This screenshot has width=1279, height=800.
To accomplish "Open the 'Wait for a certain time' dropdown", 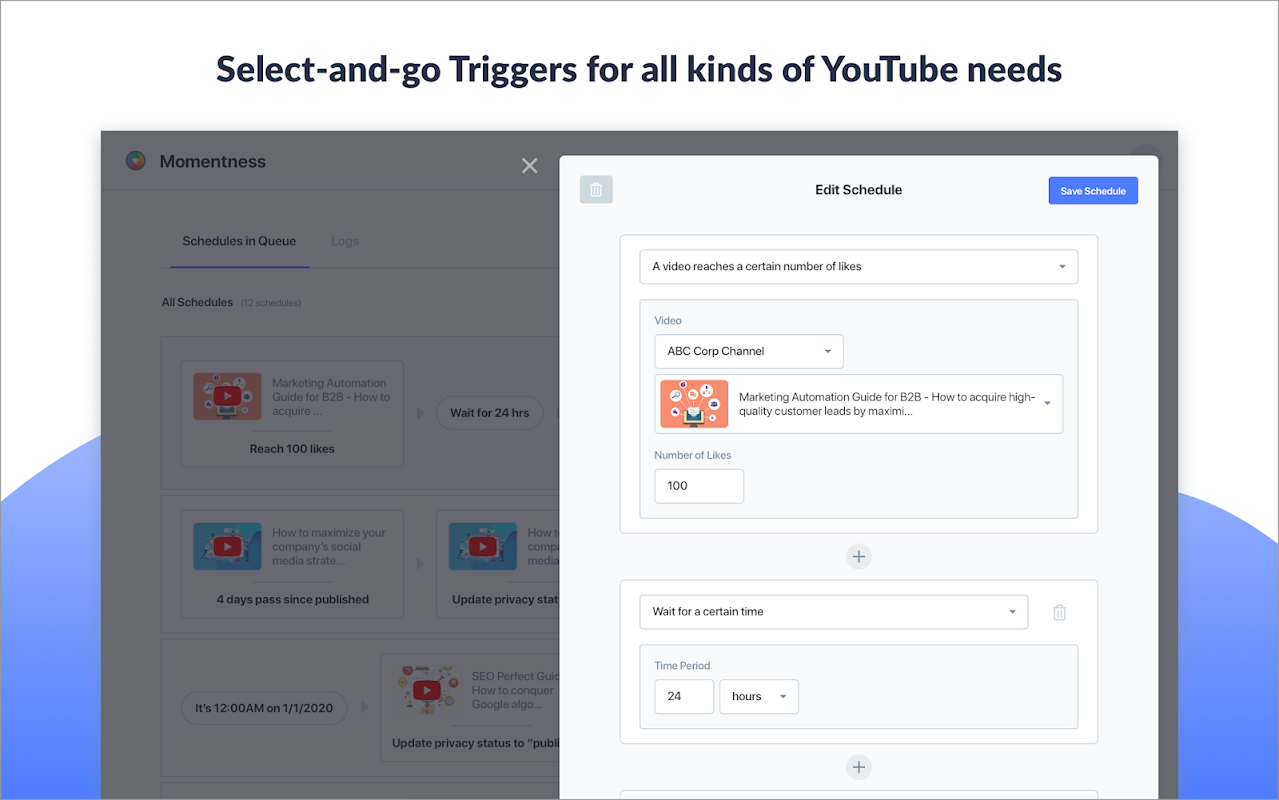I will [x=834, y=612].
